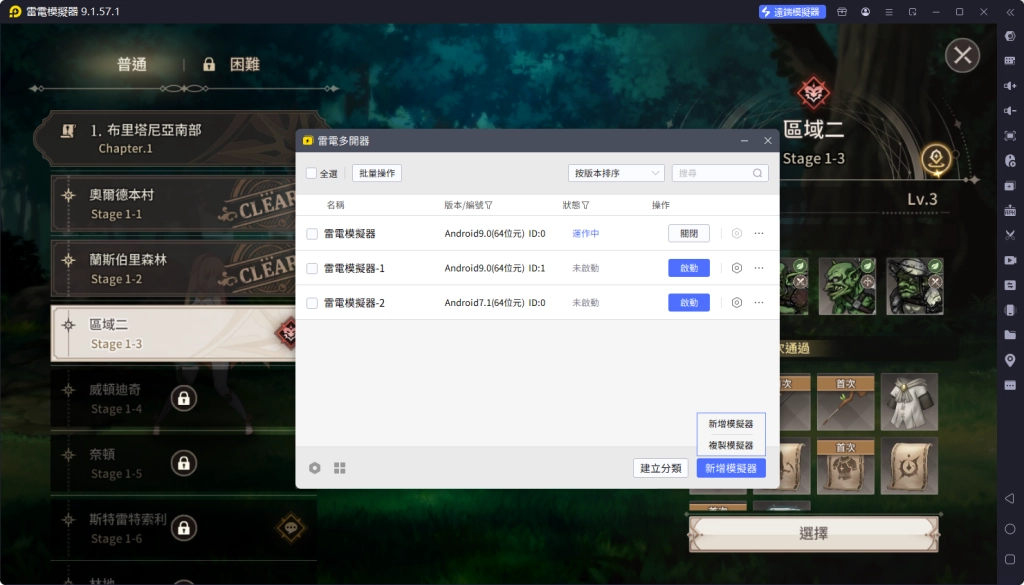Tap Android recent apps square button
1024x585 pixels.
pos(1010,560)
